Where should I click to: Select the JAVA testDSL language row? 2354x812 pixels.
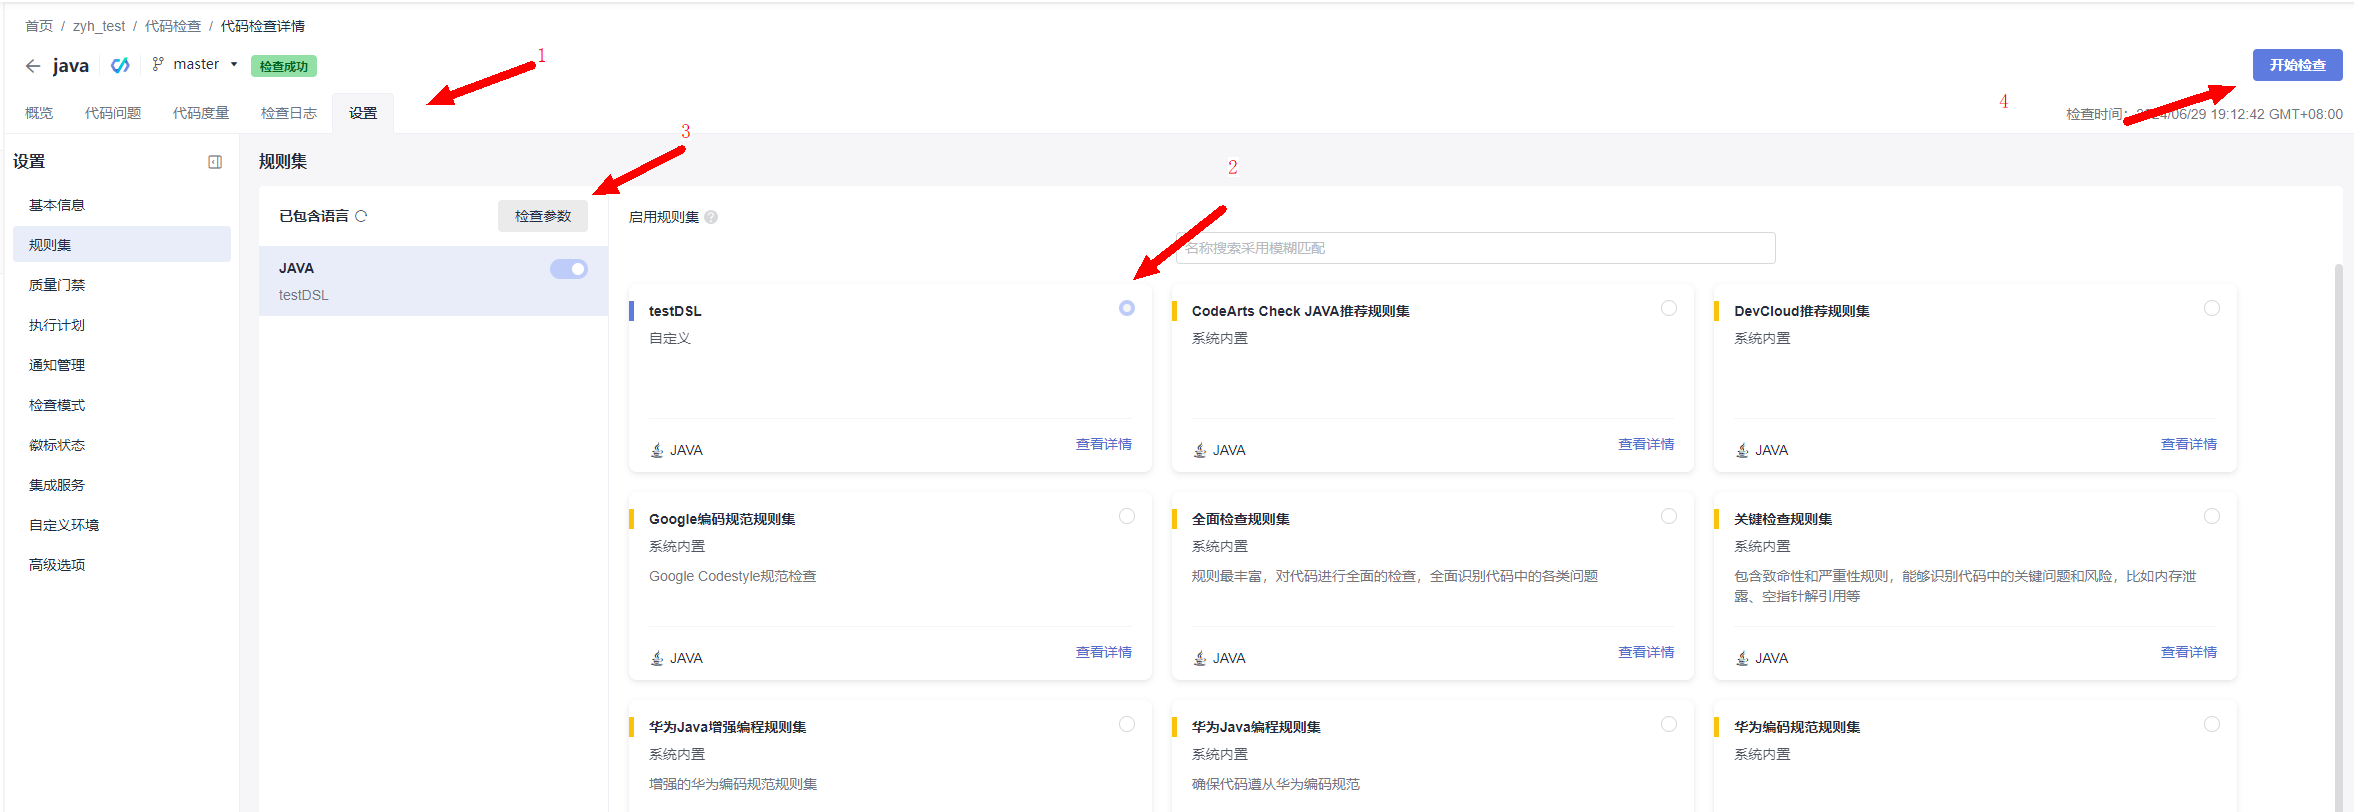(433, 281)
